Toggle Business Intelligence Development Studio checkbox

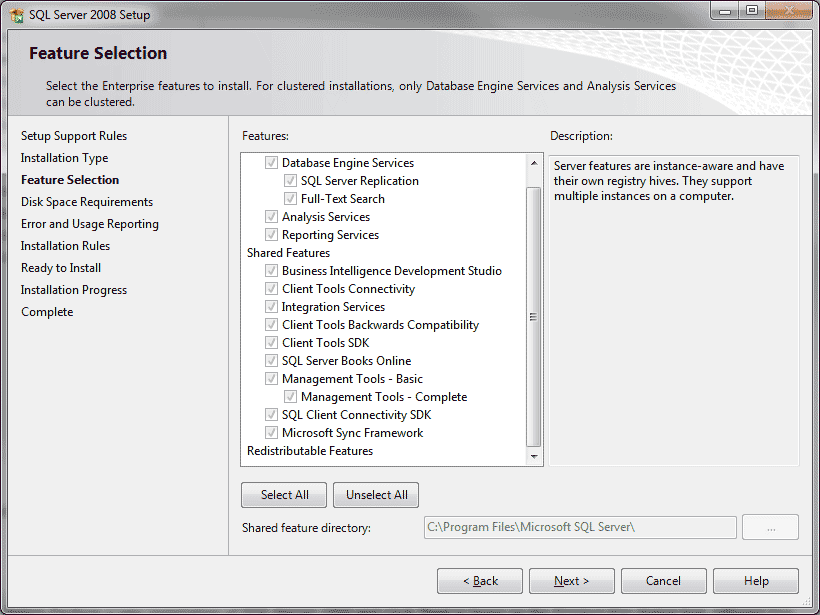271,271
